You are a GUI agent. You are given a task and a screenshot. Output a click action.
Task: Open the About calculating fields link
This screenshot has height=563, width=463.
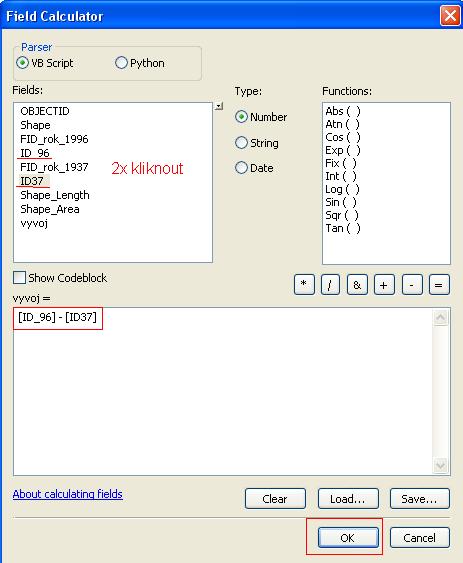coord(68,494)
